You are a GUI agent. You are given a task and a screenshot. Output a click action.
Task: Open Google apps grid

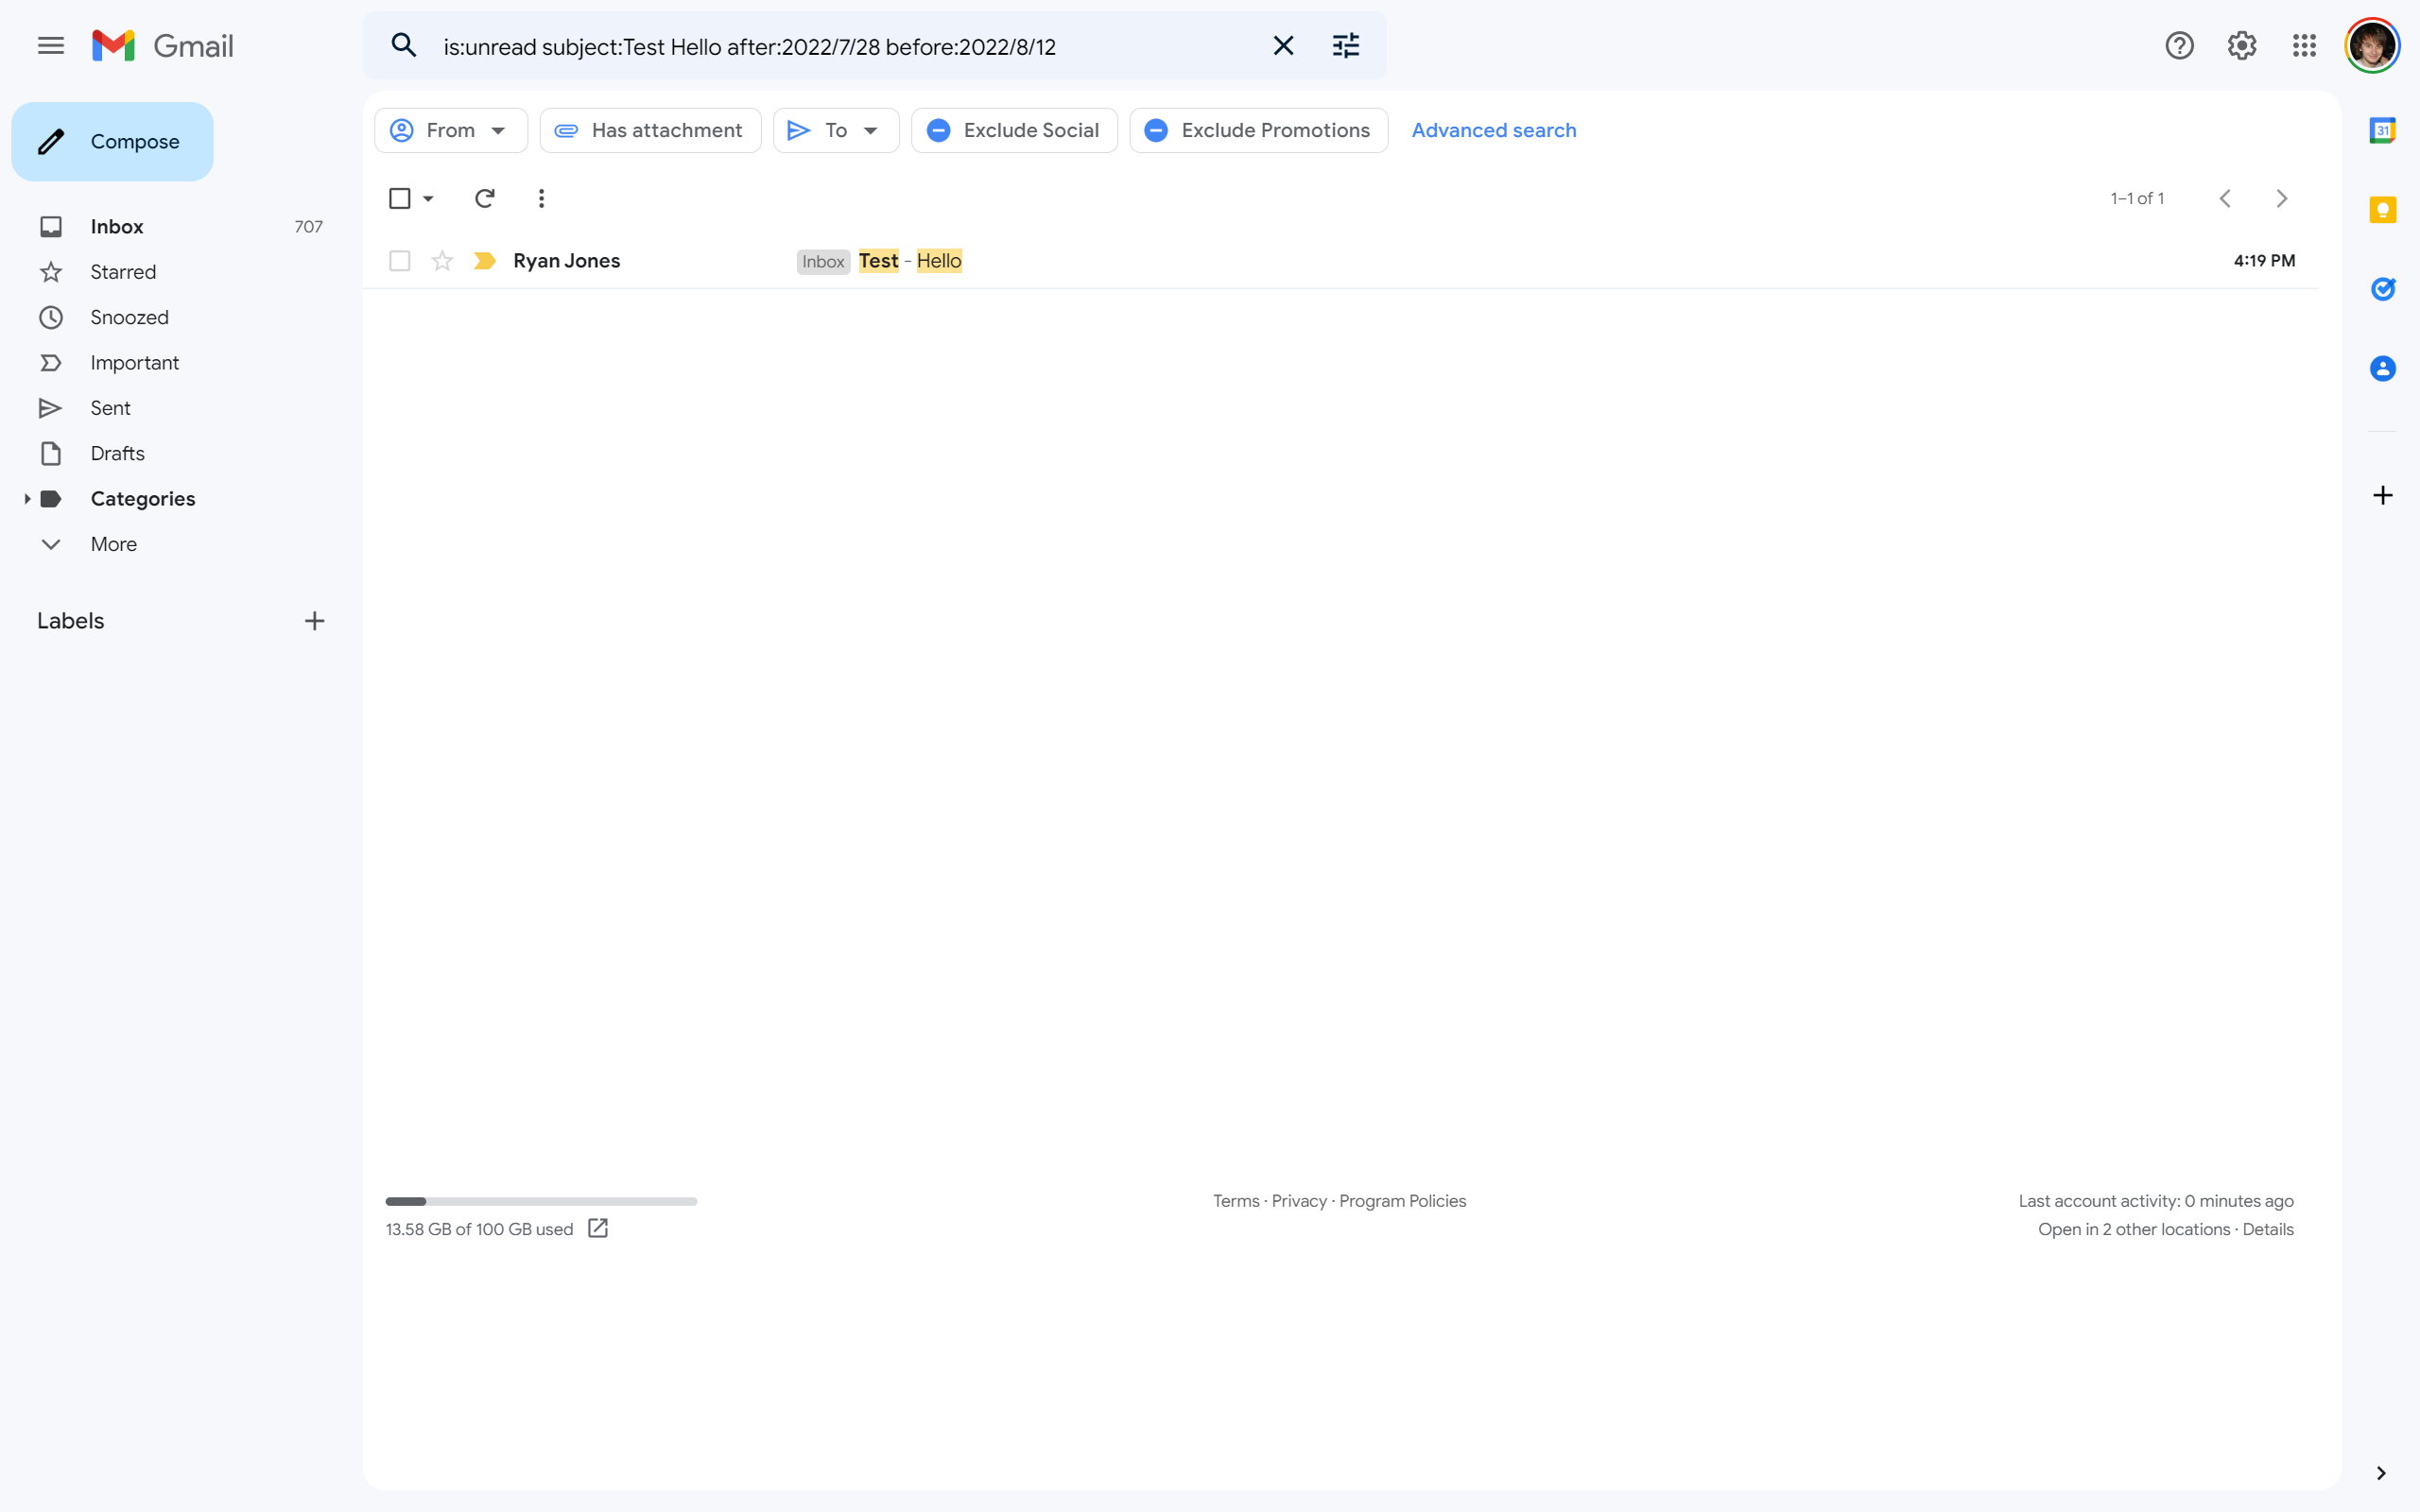click(2304, 46)
